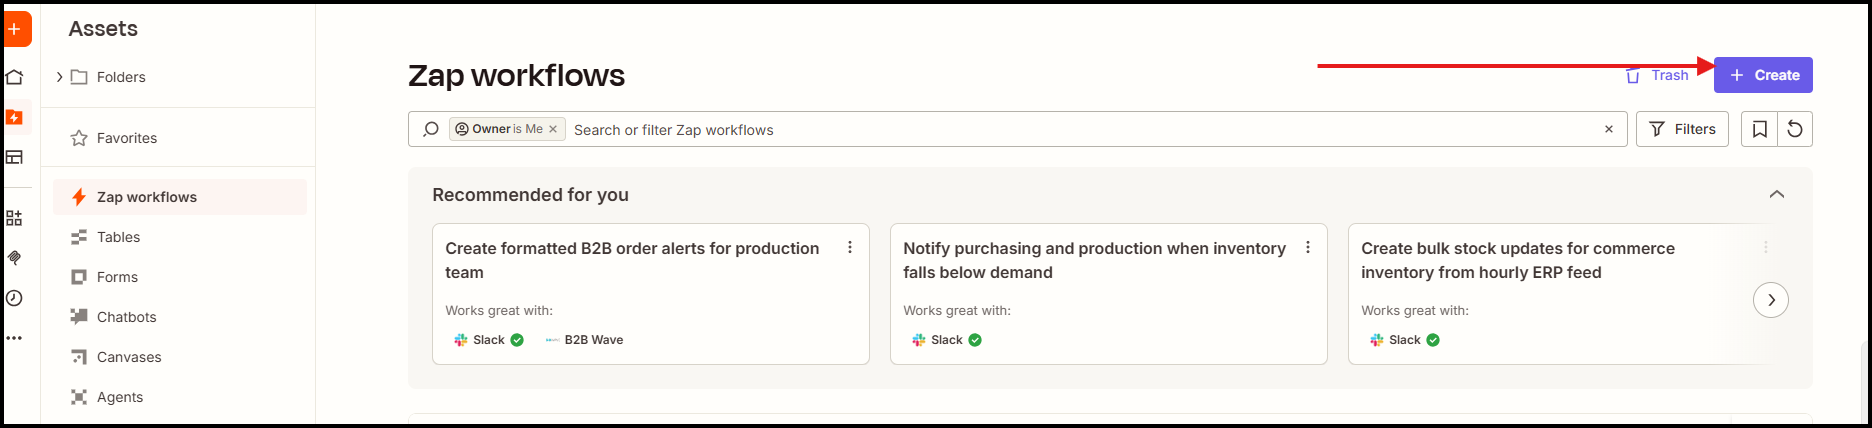Clear the search field with X icon
The height and width of the screenshot is (428, 1872).
point(1609,129)
